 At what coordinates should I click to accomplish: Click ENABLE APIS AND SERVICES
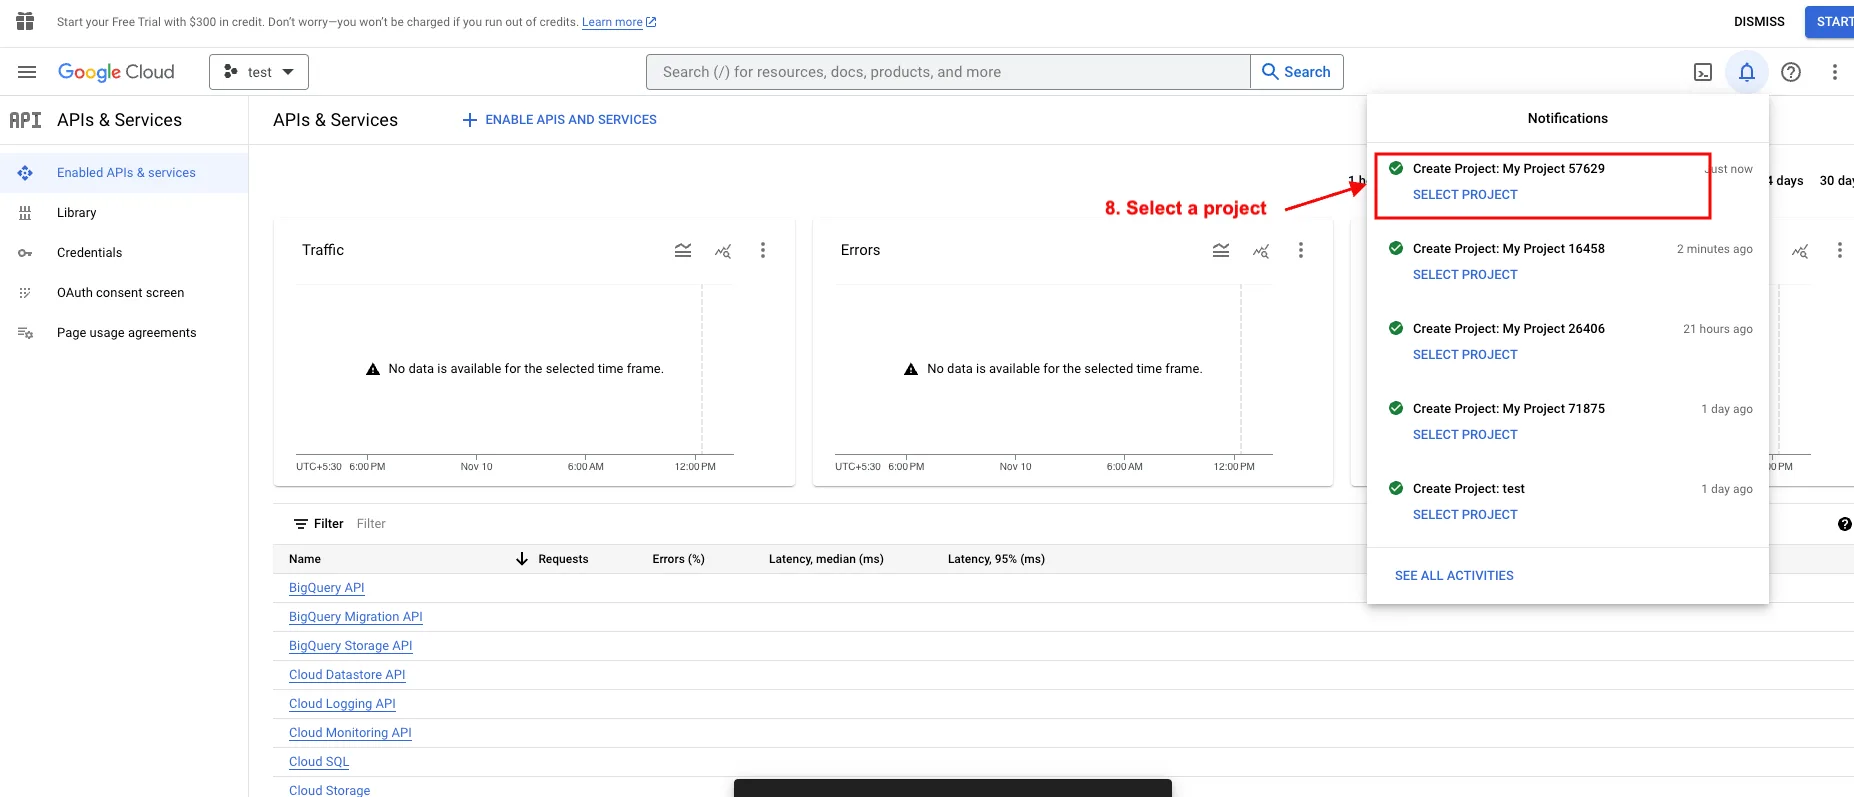pyautogui.click(x=559, y=120)
